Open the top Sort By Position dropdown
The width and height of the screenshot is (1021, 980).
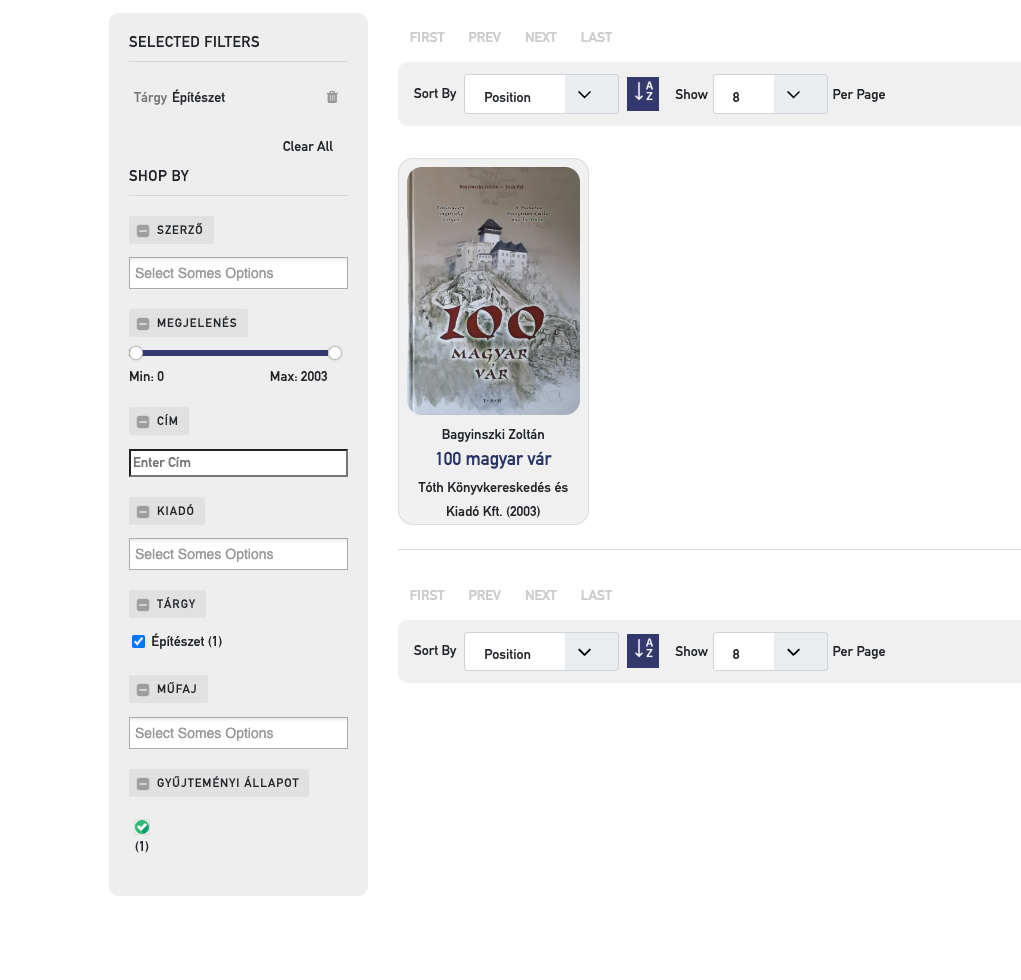point(541,95)
